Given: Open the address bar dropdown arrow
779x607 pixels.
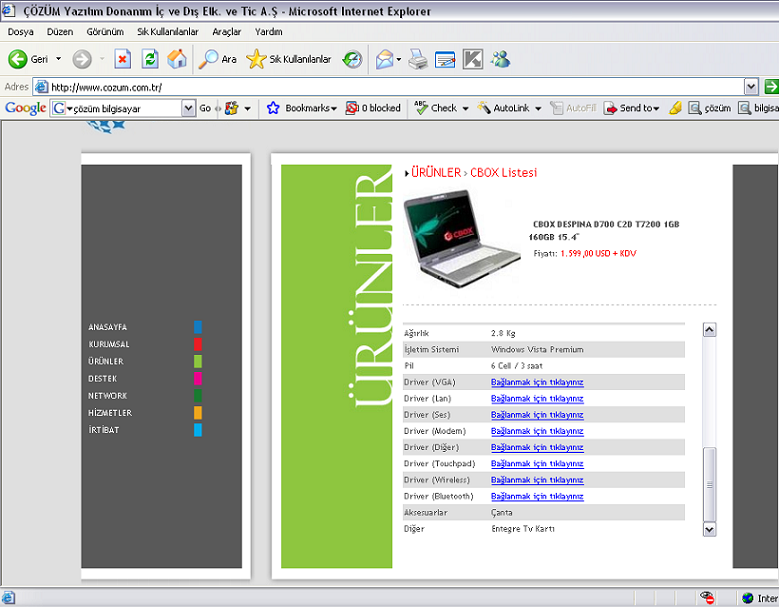Looking at the screenshot, I should click(x=751, y=87).
